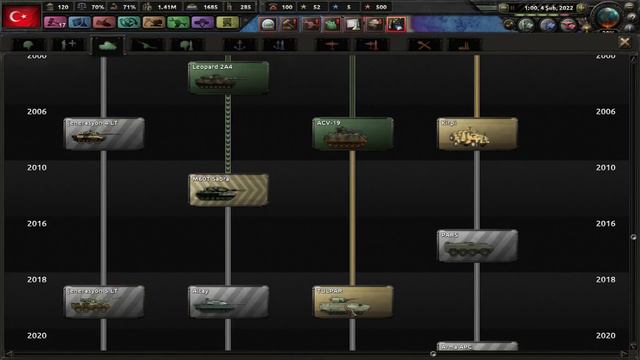Select the air doctrine research category
Image resolution: width=640 pixels, height=360 pixels.
(371, 45)
